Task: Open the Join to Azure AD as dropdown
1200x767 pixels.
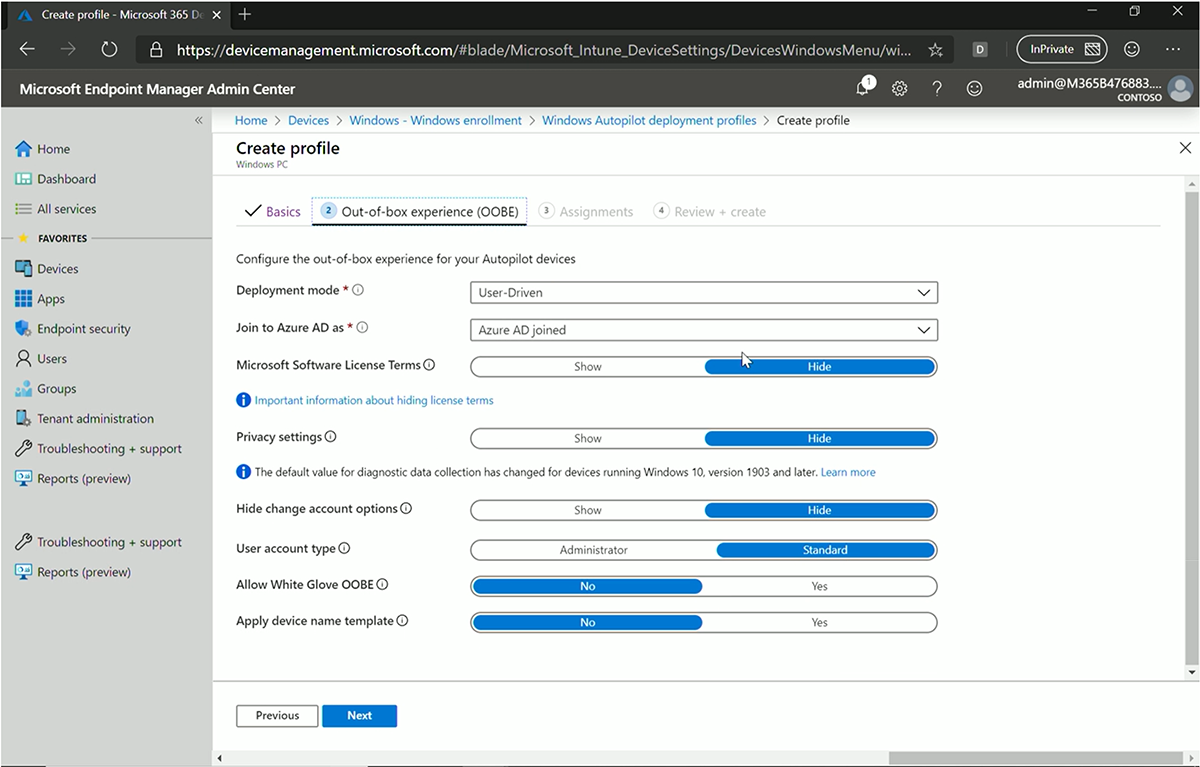Action: coord(703,330)
